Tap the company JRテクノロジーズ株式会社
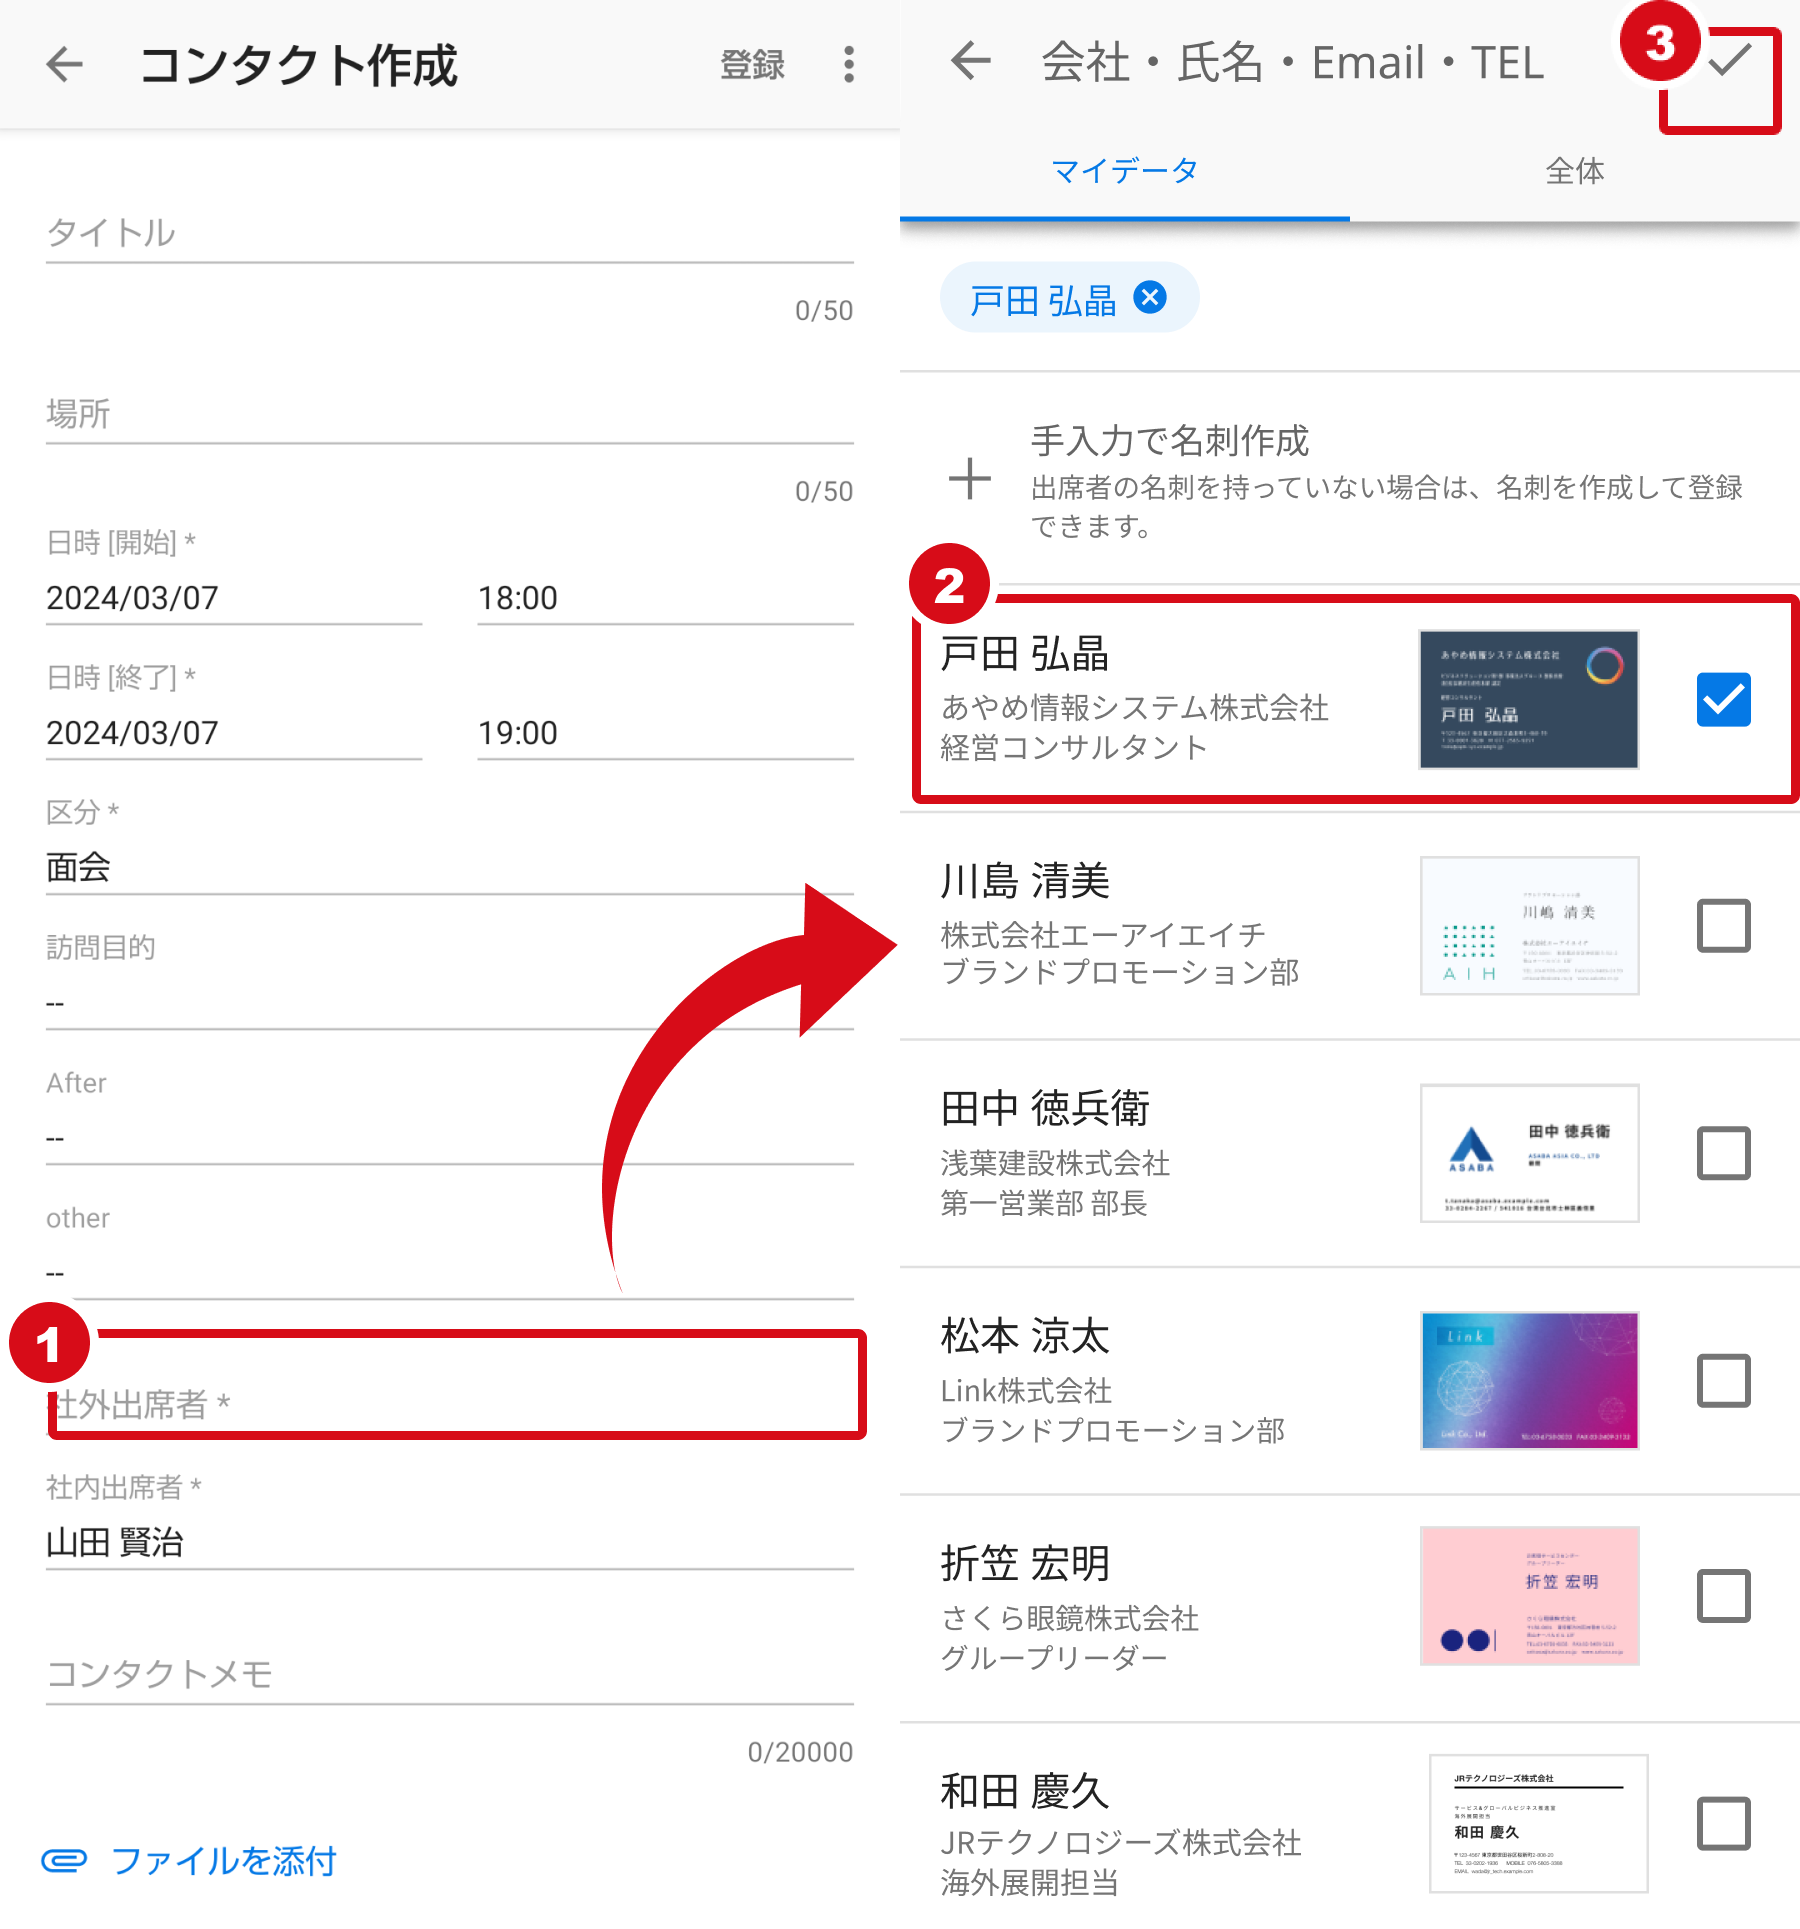This screenshot has width=1800, height=1929. [1121, 1843]
